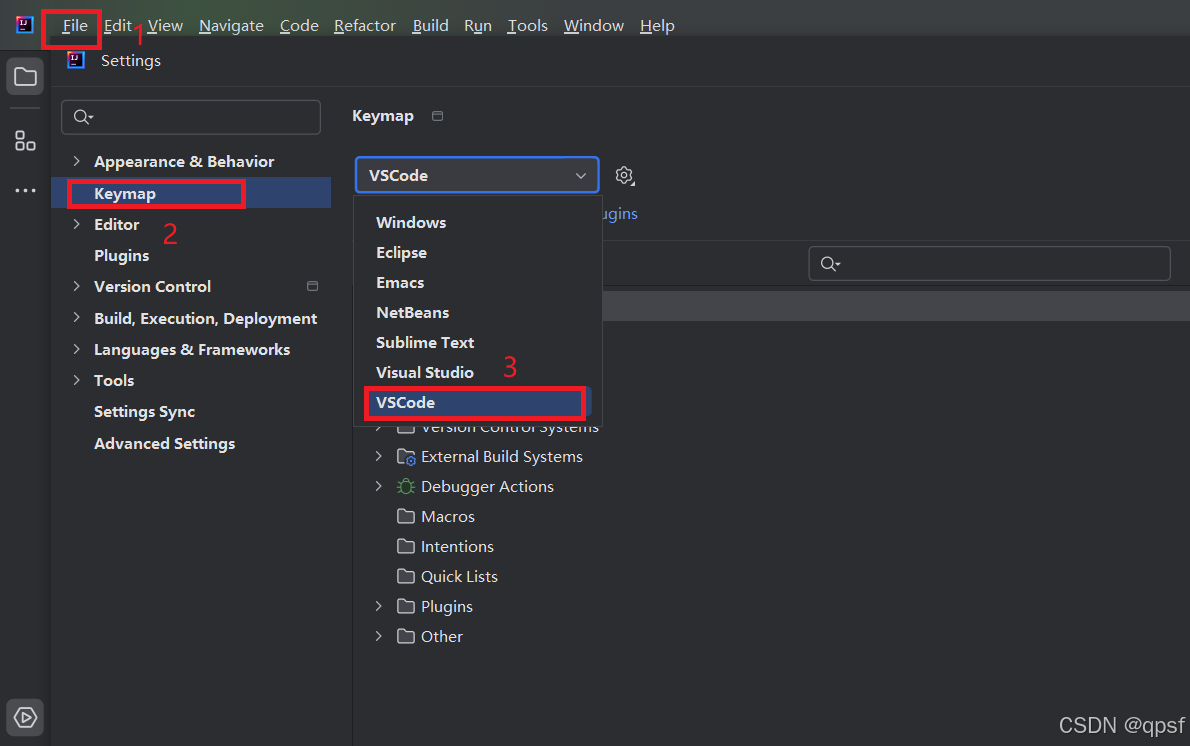Click the Plugins folder icon in action tree
The width and height of the screenshot is (1190, 746).
[406, 606]
